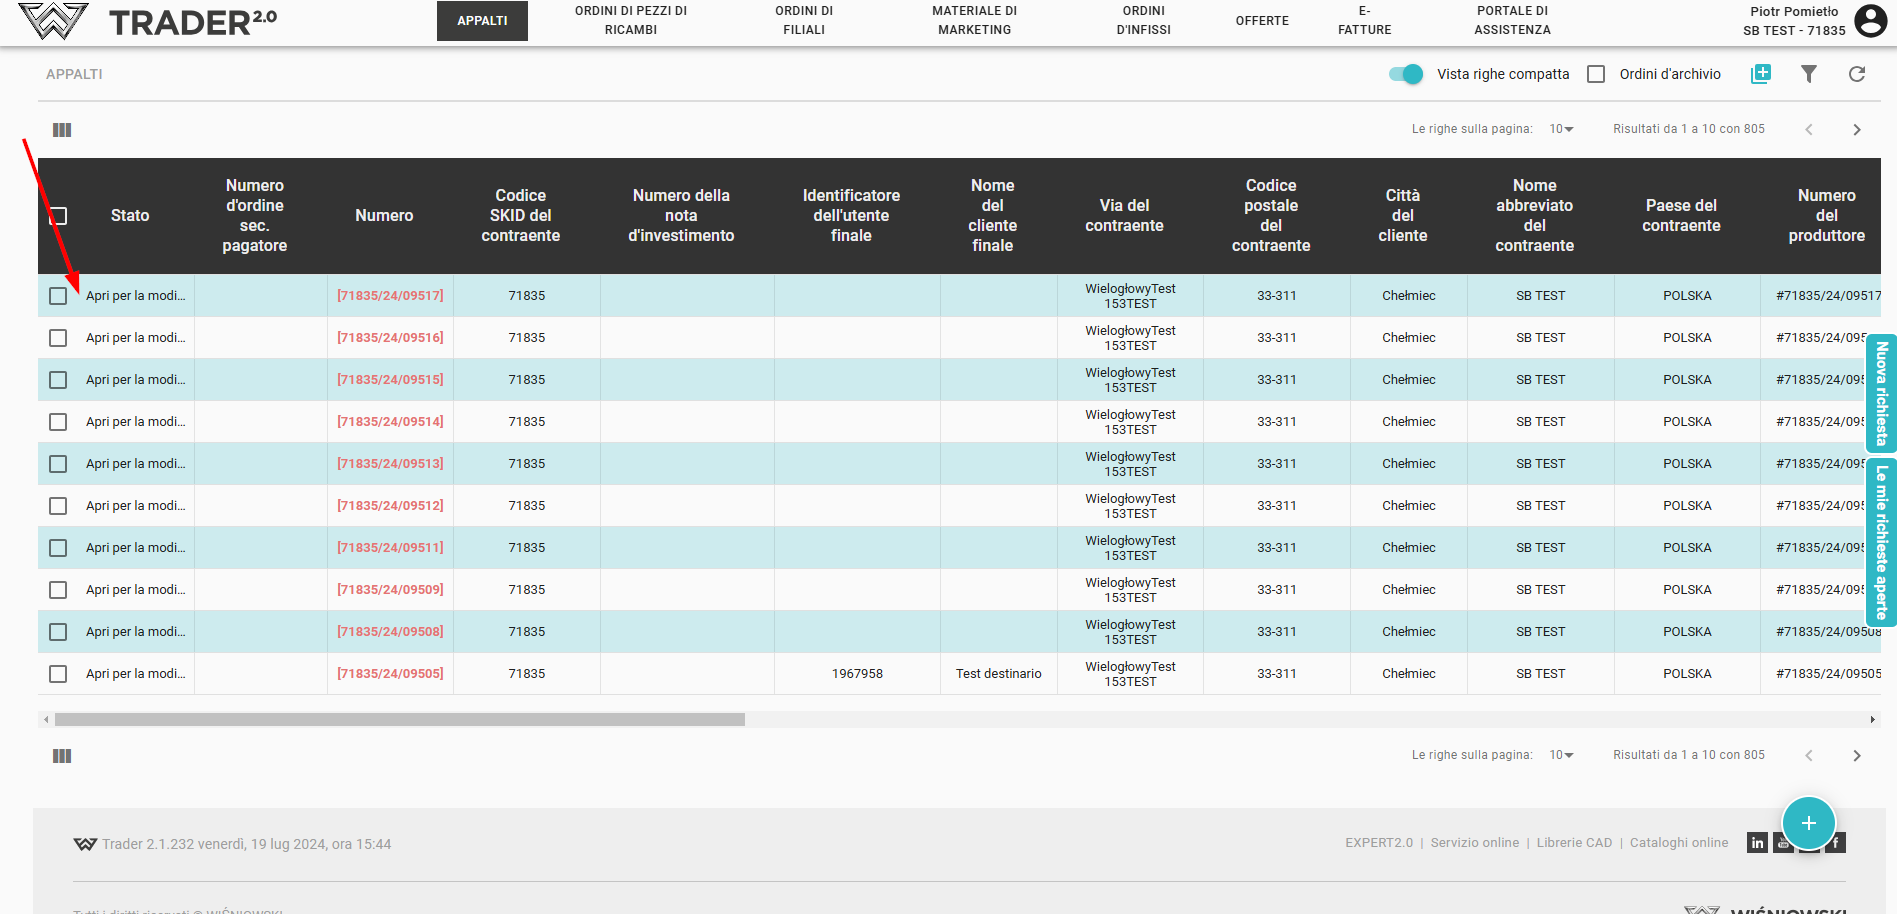Image resolution: width=1897 pixels, height=914 pixels.
Task: Open the LinkedIn icon in footer
Action: click(x=1757, y=843)
